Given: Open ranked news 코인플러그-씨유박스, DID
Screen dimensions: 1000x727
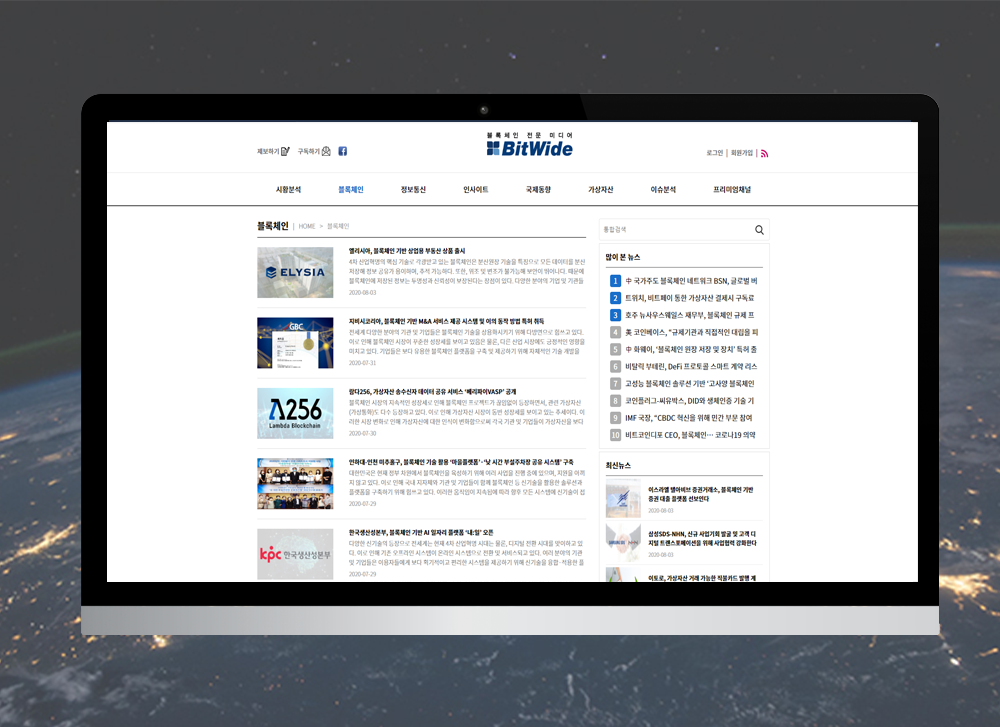Looking at the screenshot, I should click(689, 401).
